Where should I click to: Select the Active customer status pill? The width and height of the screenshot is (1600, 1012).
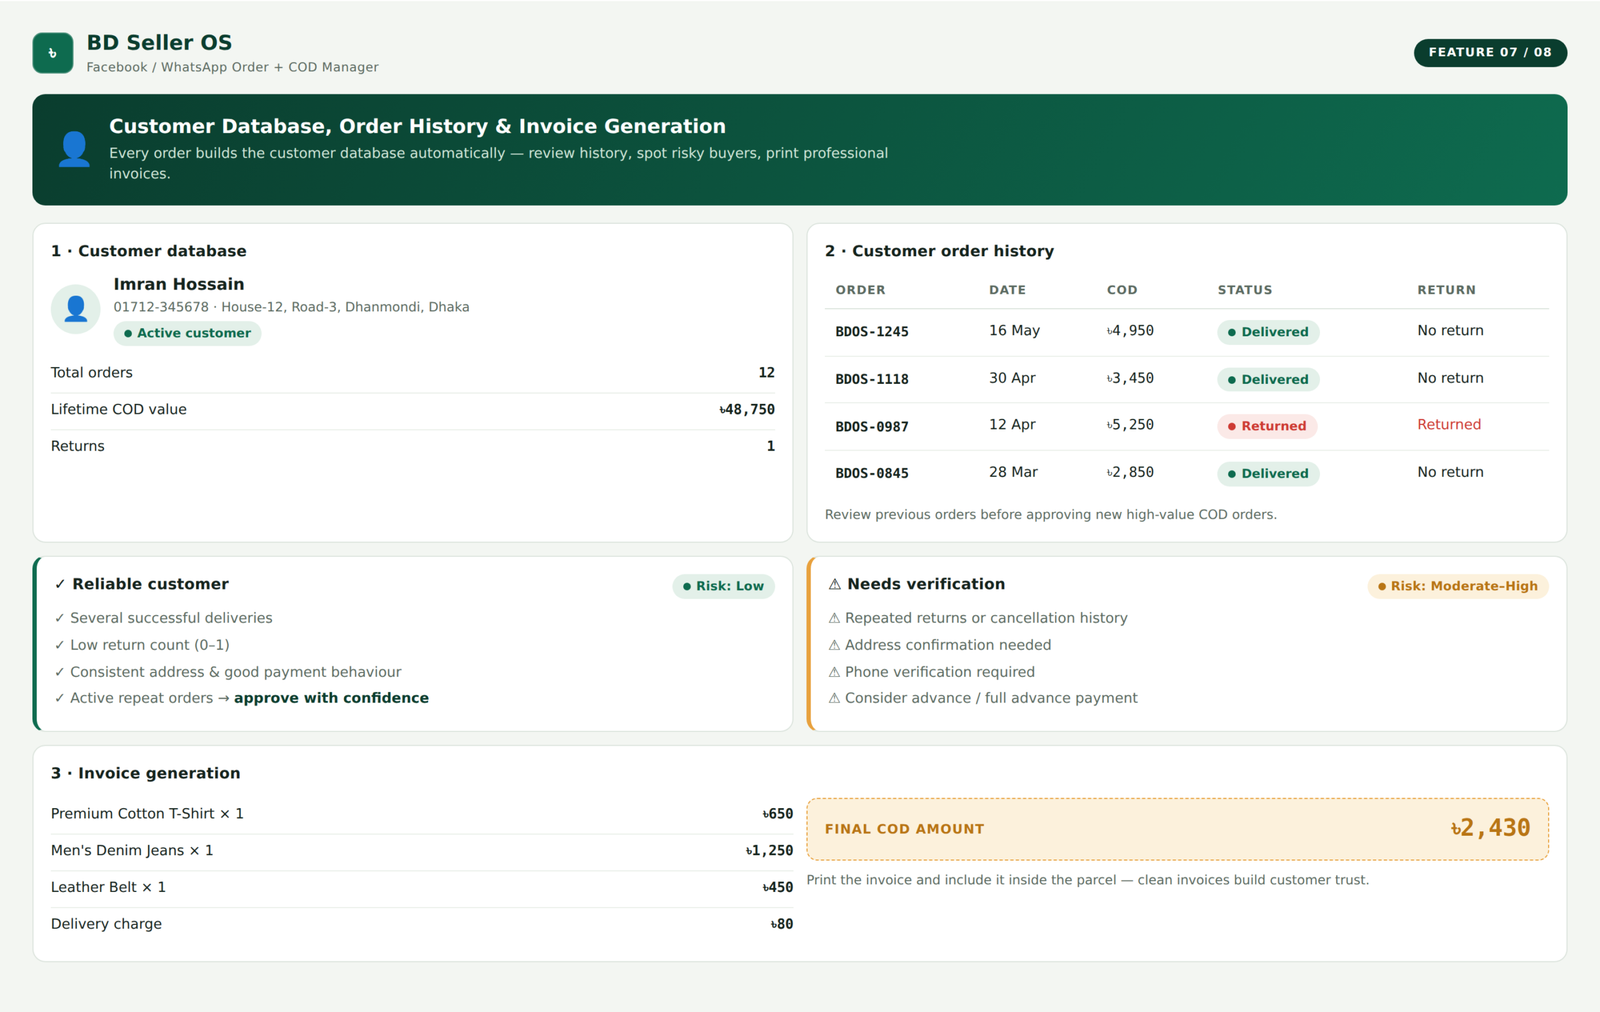click(x=187, y=333)
